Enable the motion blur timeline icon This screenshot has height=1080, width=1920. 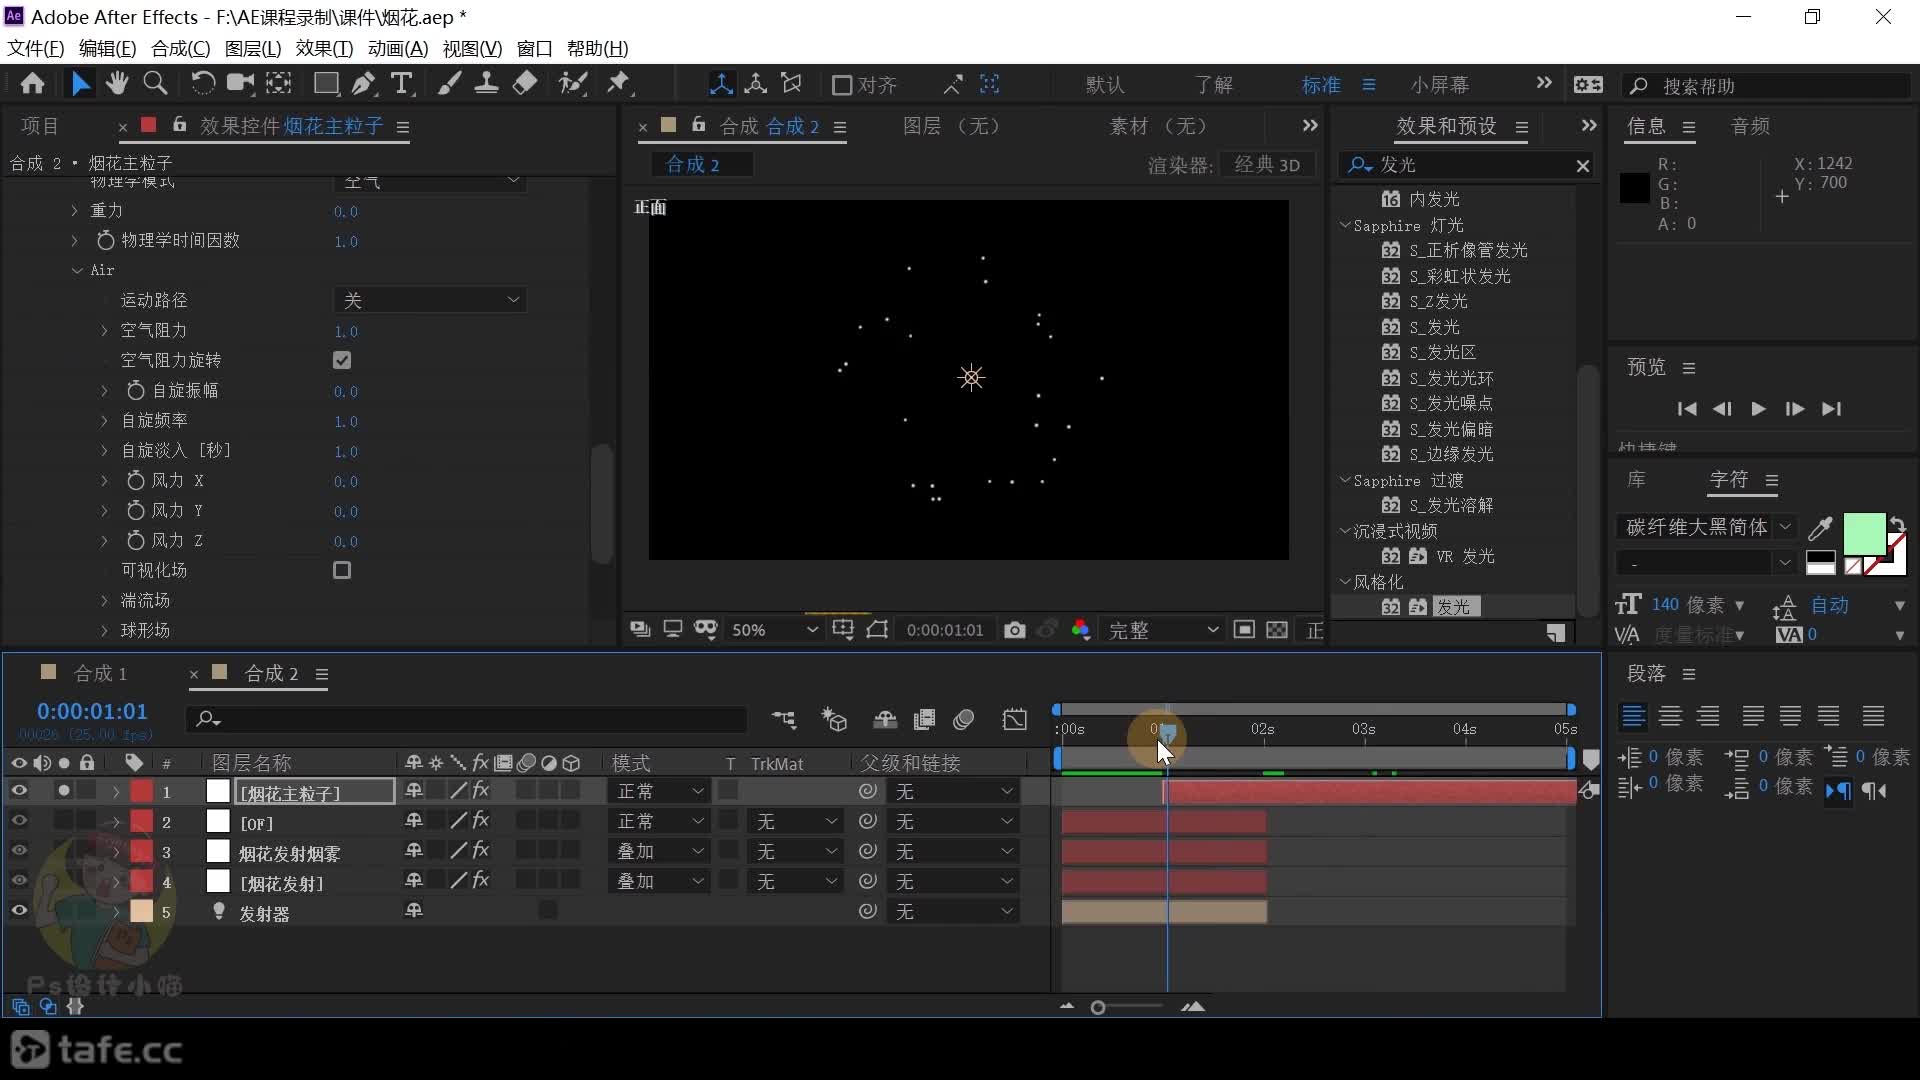964,720
